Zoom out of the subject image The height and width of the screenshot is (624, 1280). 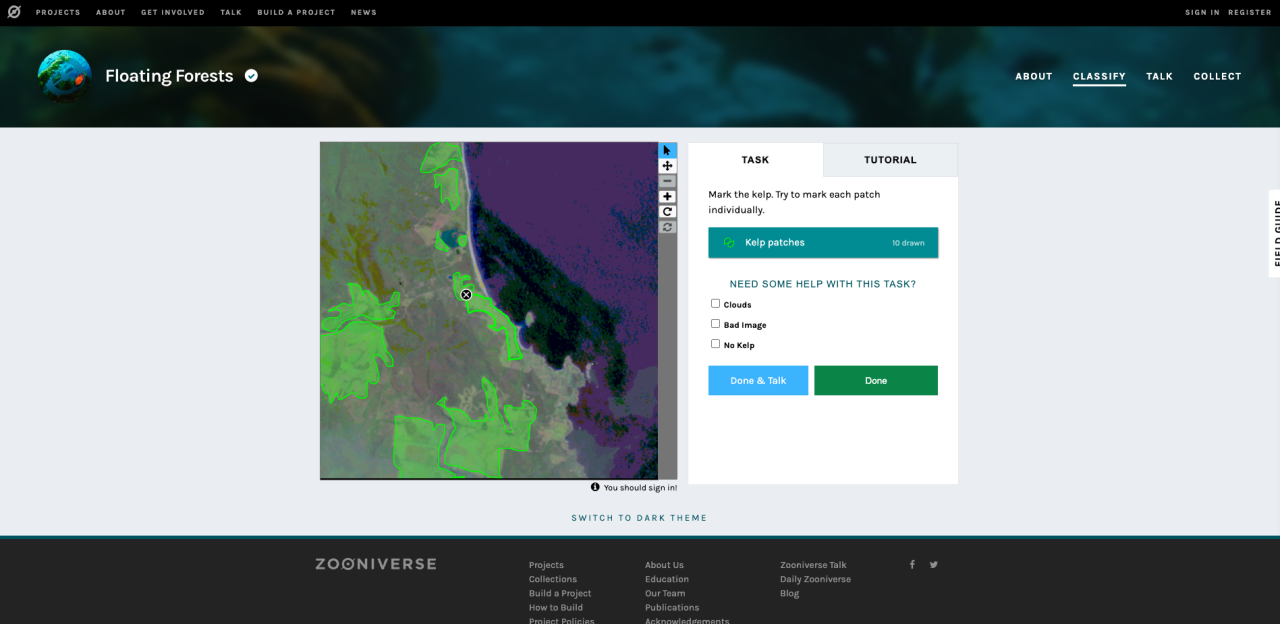click(x=667, y=181)
